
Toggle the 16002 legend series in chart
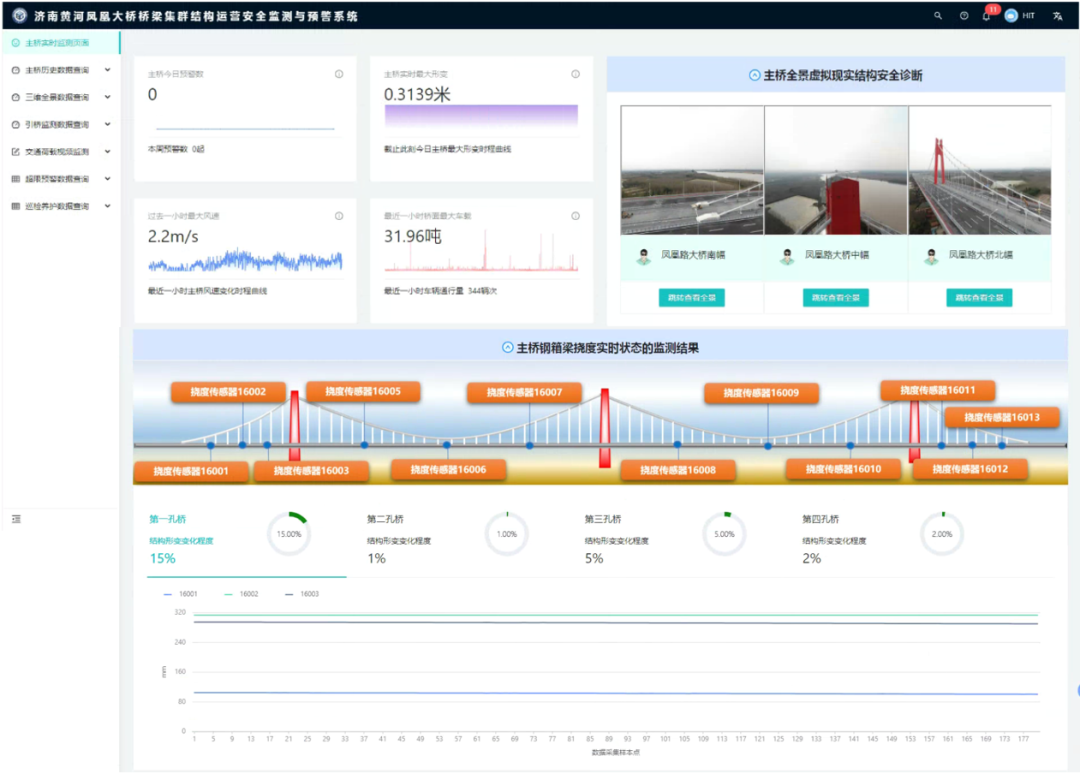click(241, 594)
